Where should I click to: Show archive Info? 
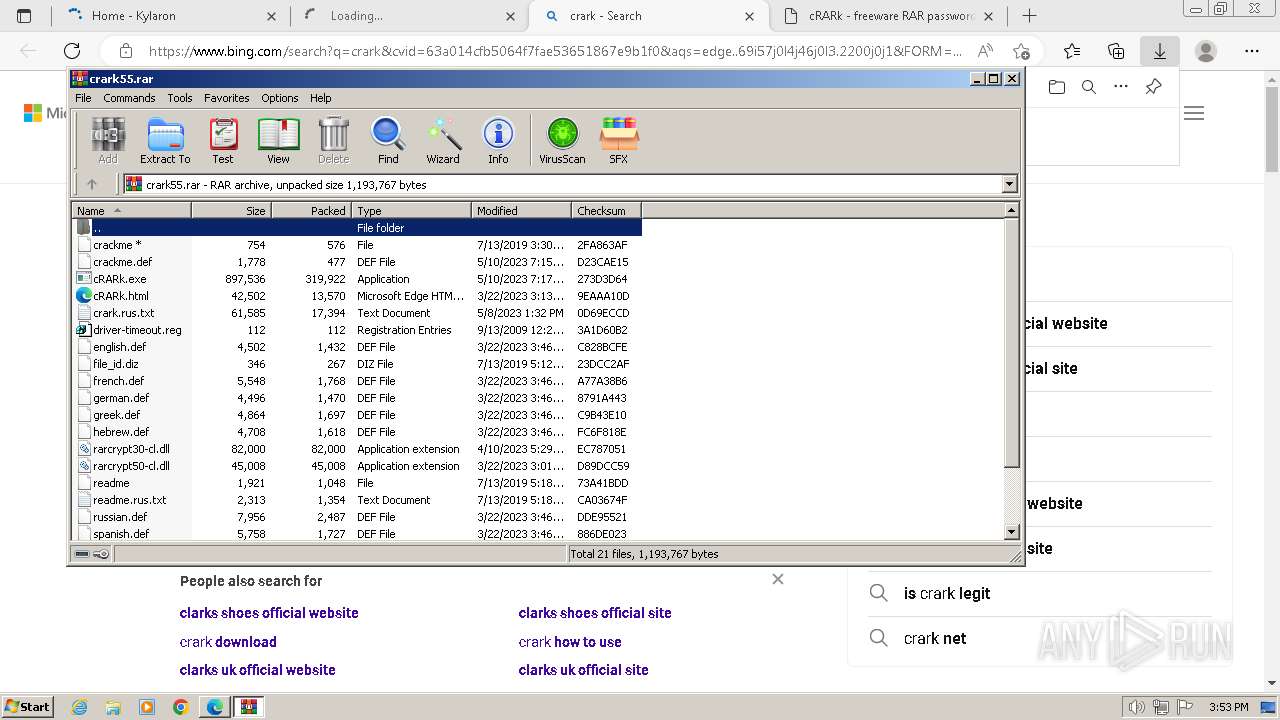(x=498, y=140)
